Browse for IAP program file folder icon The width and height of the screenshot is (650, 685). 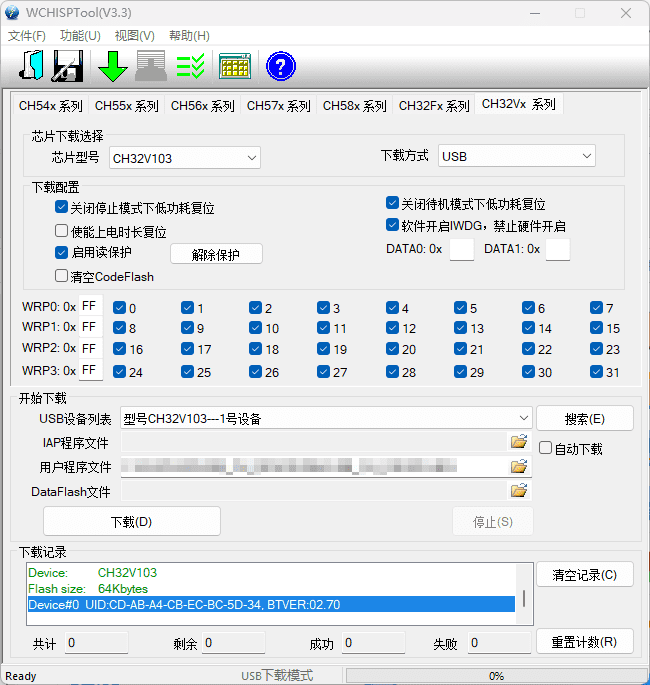tap(519, 442)
